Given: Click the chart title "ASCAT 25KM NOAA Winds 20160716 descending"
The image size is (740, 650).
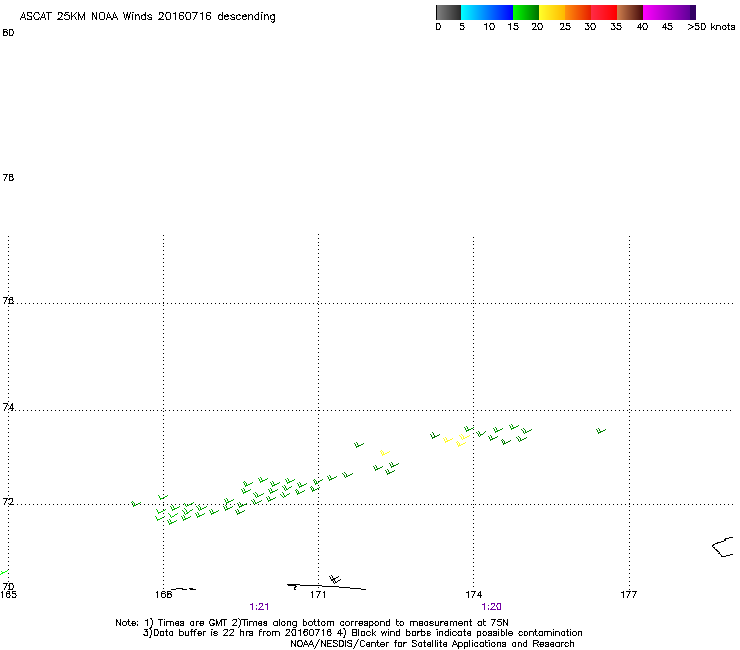Looking at the screenshot, I should click(x=147, y=17).
